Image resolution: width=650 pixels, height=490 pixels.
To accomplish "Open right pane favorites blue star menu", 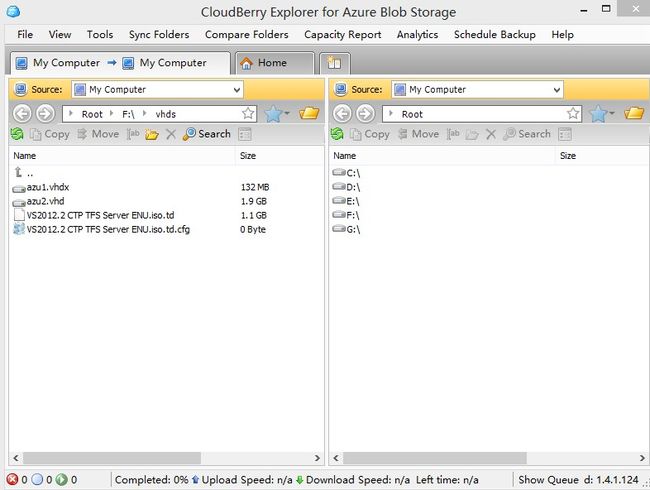I will tap(601, 114).
